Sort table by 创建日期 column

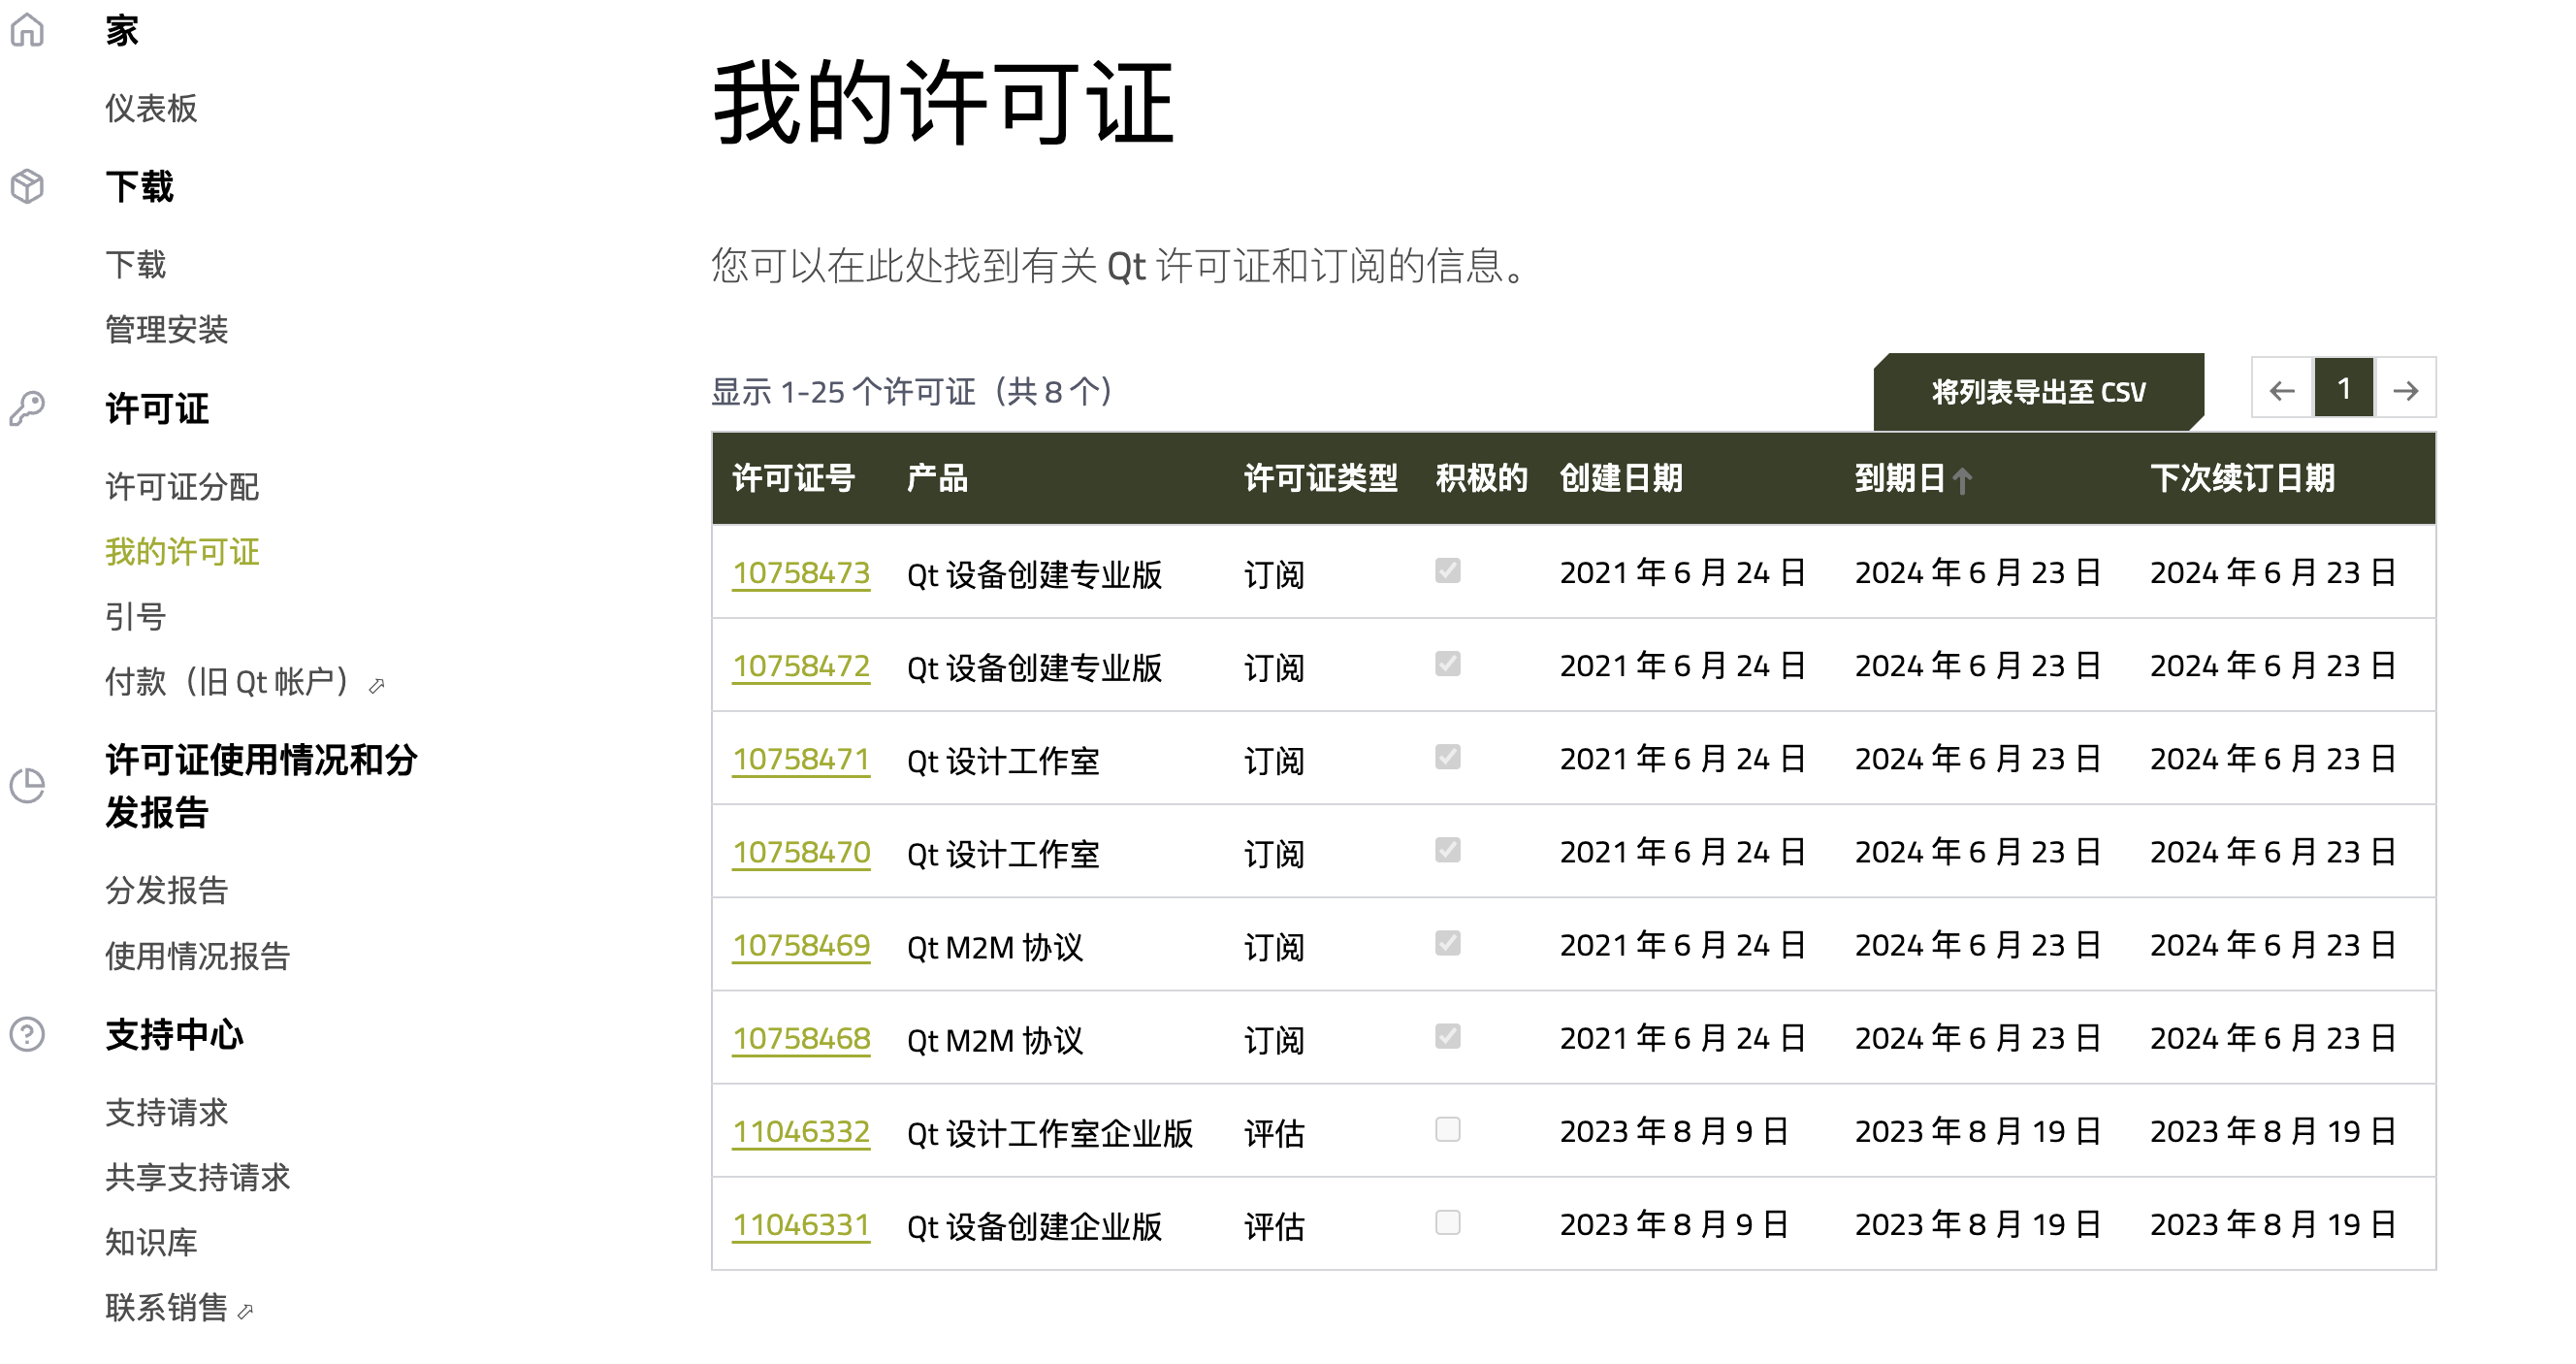[1620, 479]
